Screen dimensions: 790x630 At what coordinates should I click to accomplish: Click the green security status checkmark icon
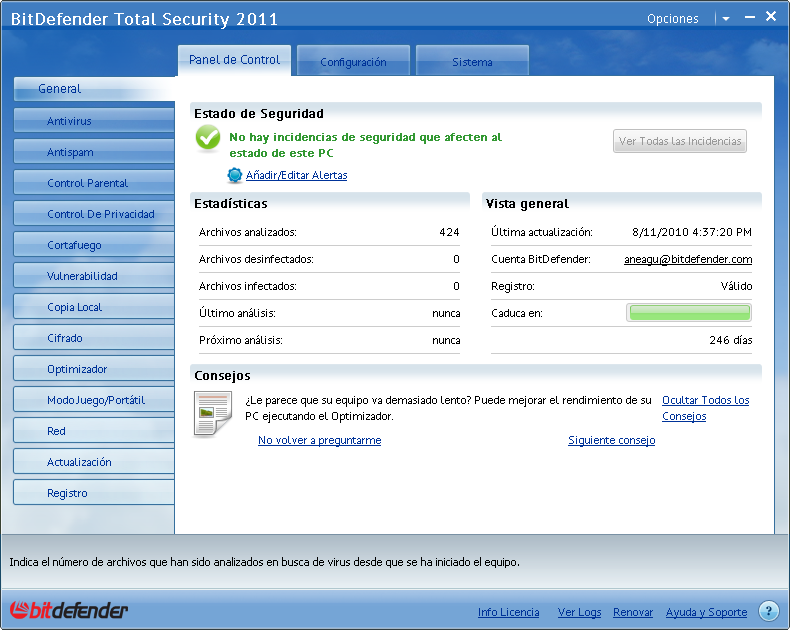tap(208, 138)
